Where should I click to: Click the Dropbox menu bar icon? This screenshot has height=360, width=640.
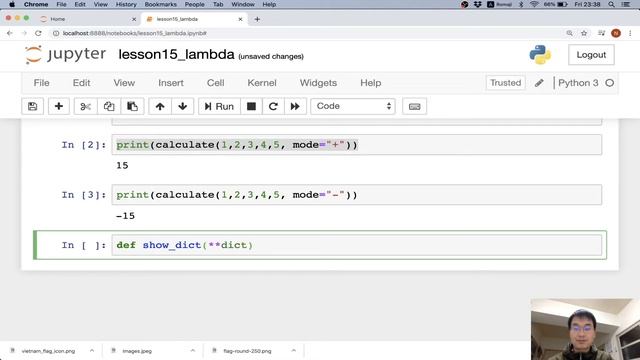[478, 4]
